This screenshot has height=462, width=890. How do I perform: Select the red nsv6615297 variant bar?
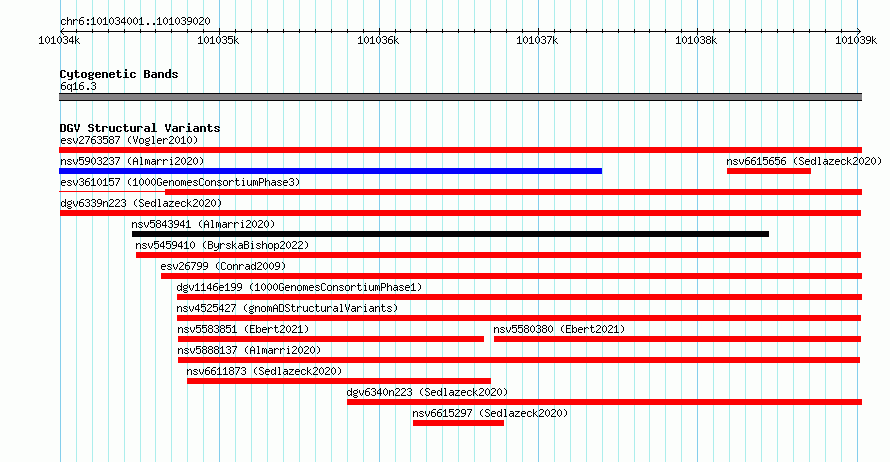(x=458, y=423)
